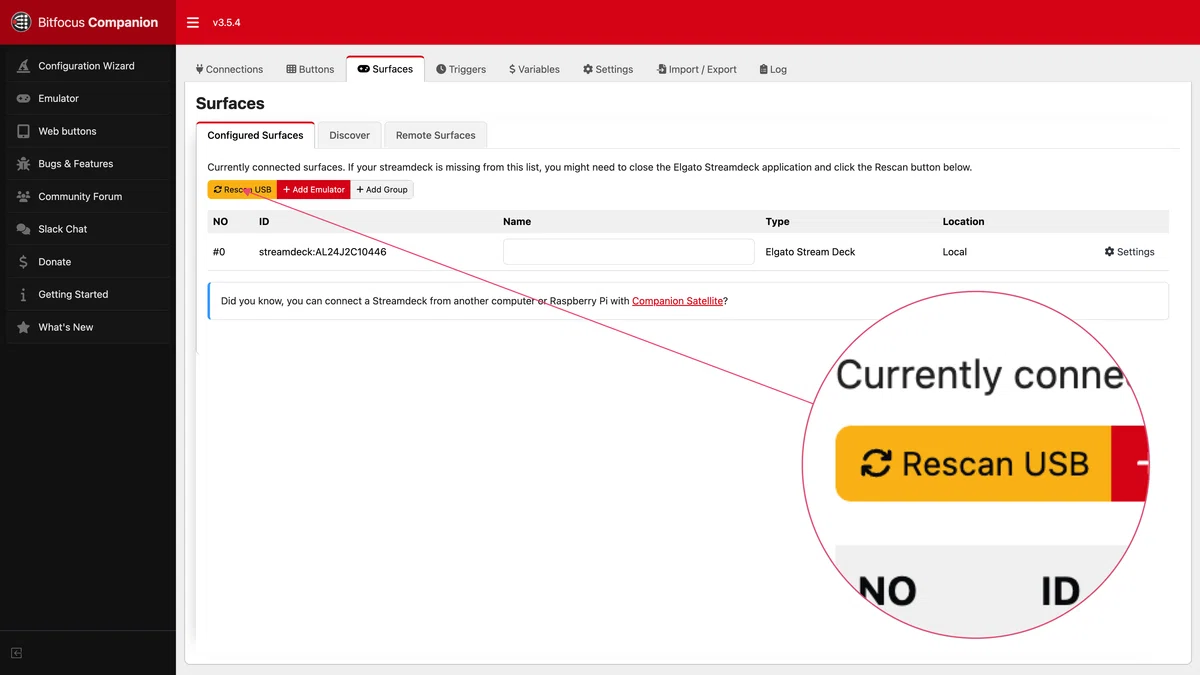This screenshot has height=675, width=1200.
Task: Open the Variables tab
Action: point(534,69)
